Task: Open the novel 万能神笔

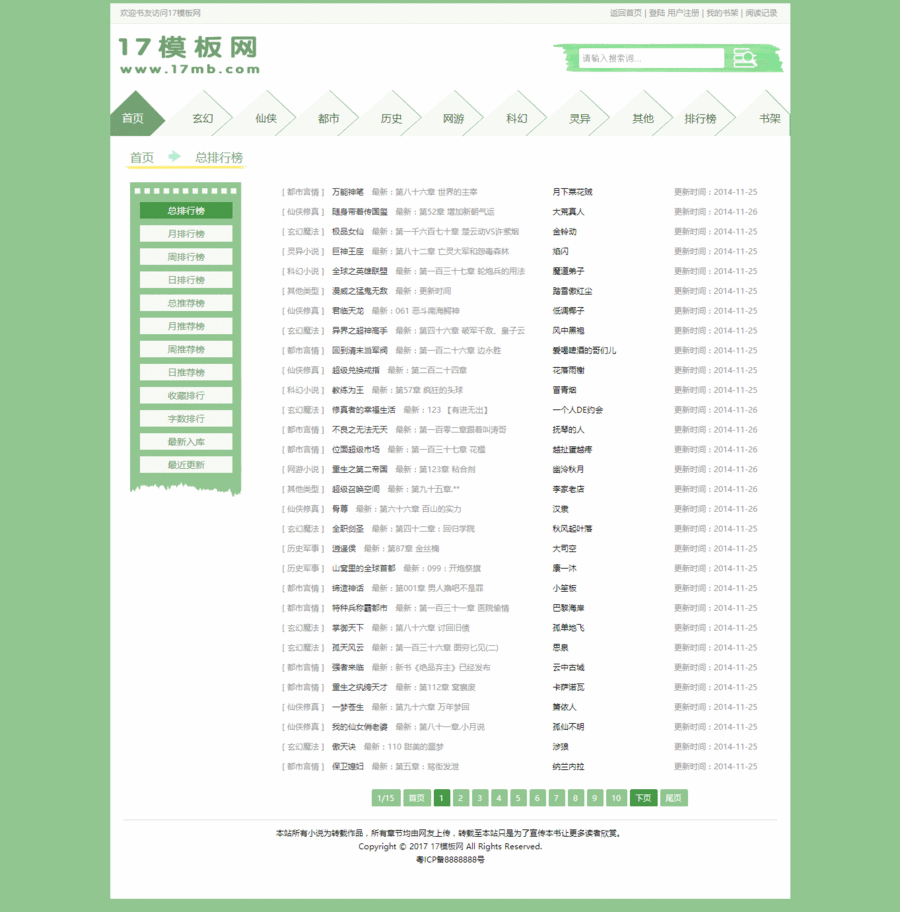Action: click(350, 192)
